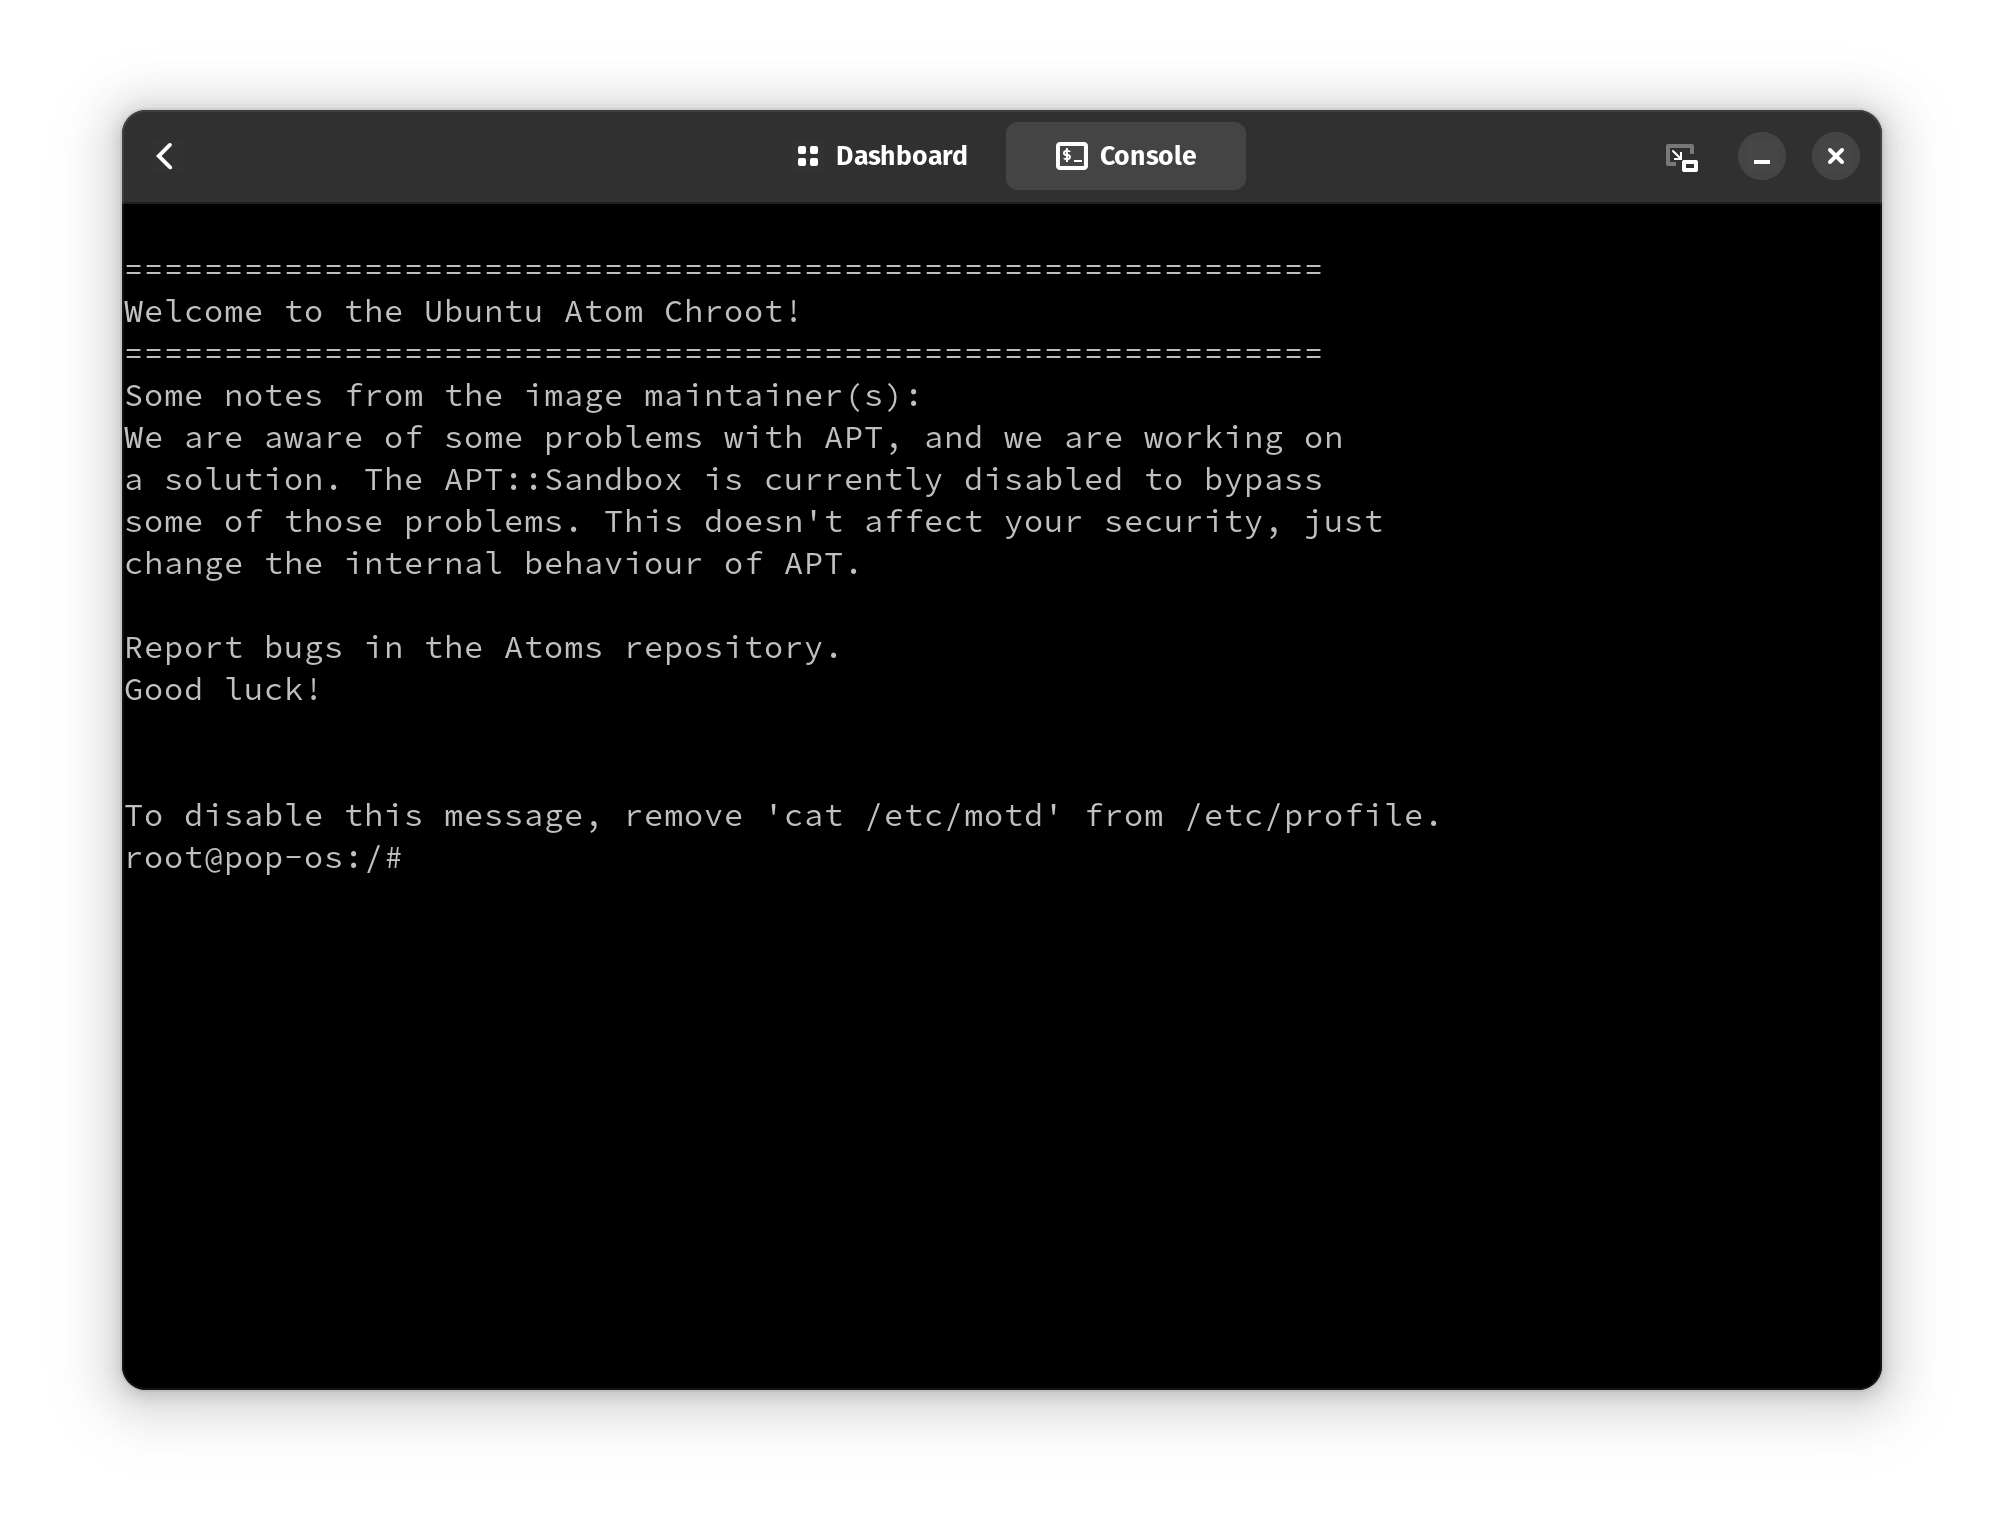
Task: Click the APT::Sandbox notice line
Action: [x=723, y=479]
